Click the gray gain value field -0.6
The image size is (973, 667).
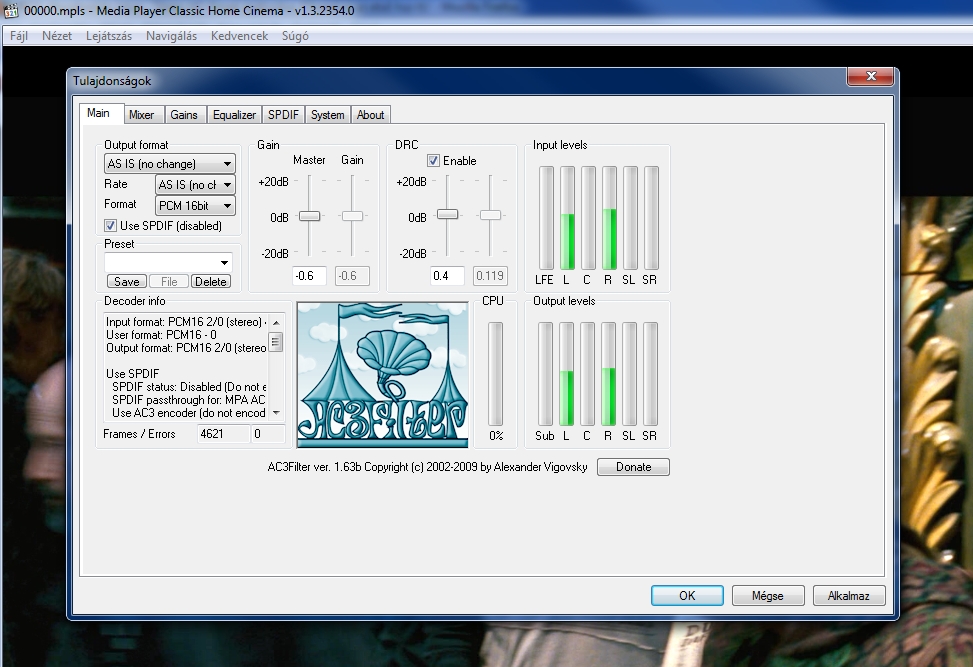tap(352, 276)
